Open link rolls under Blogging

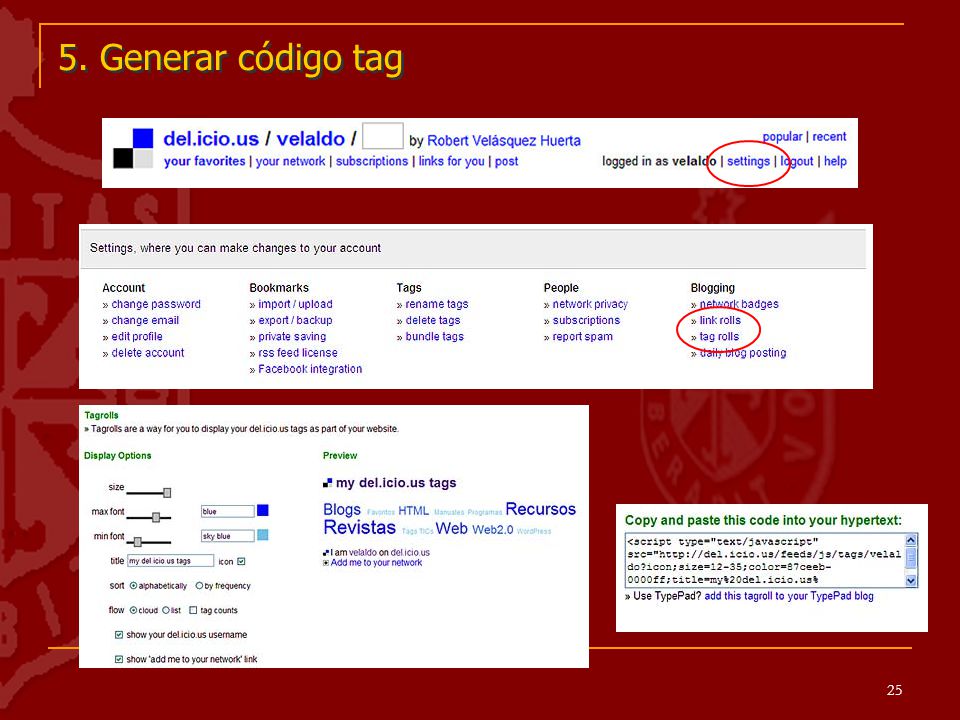tap(720, 320)
